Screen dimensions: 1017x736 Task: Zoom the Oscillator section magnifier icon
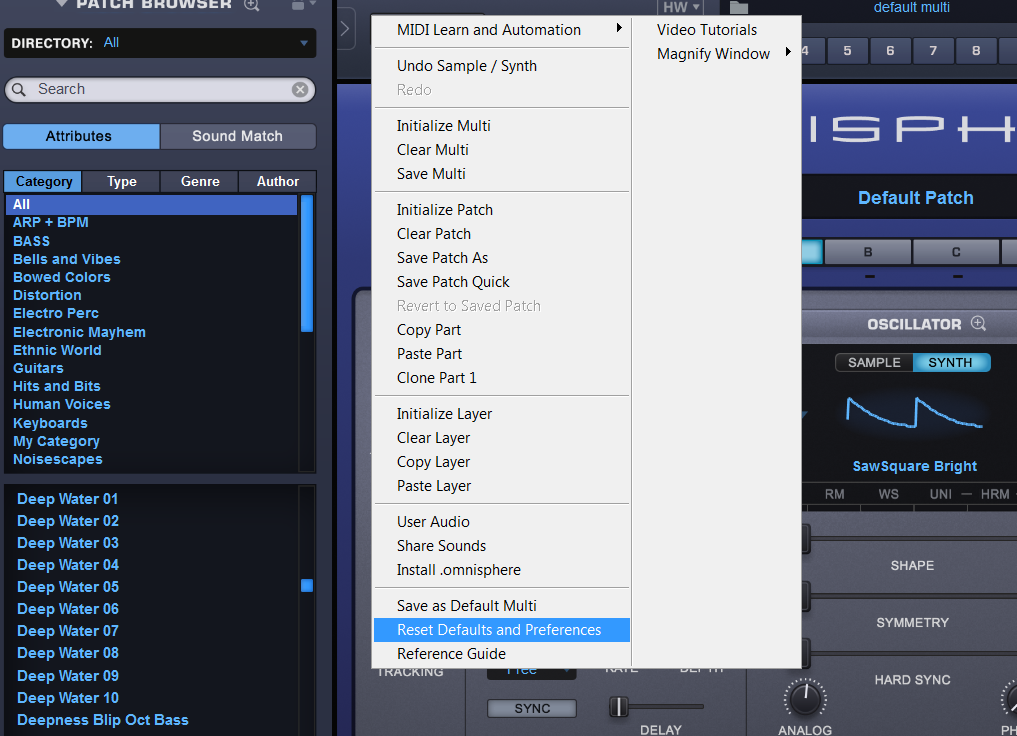click(978, 323)
